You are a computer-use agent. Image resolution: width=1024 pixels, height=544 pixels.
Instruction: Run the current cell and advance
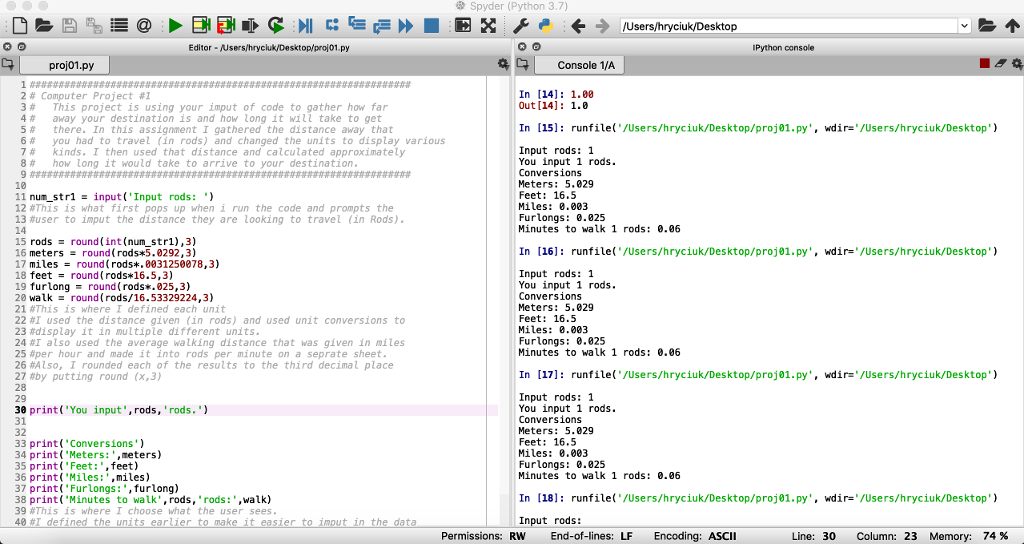pos(225,25)
